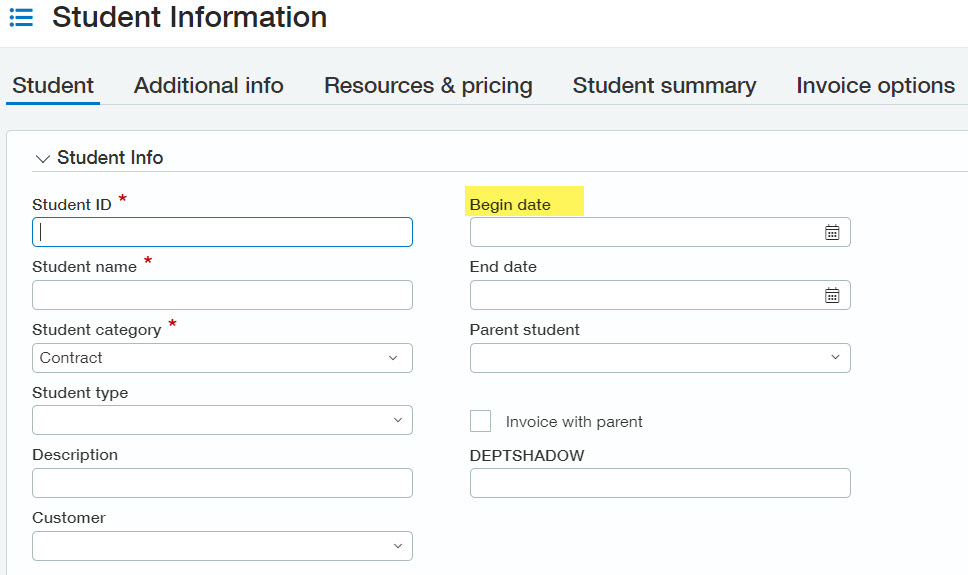Open the End date calendar picker

tap(832, 295)
